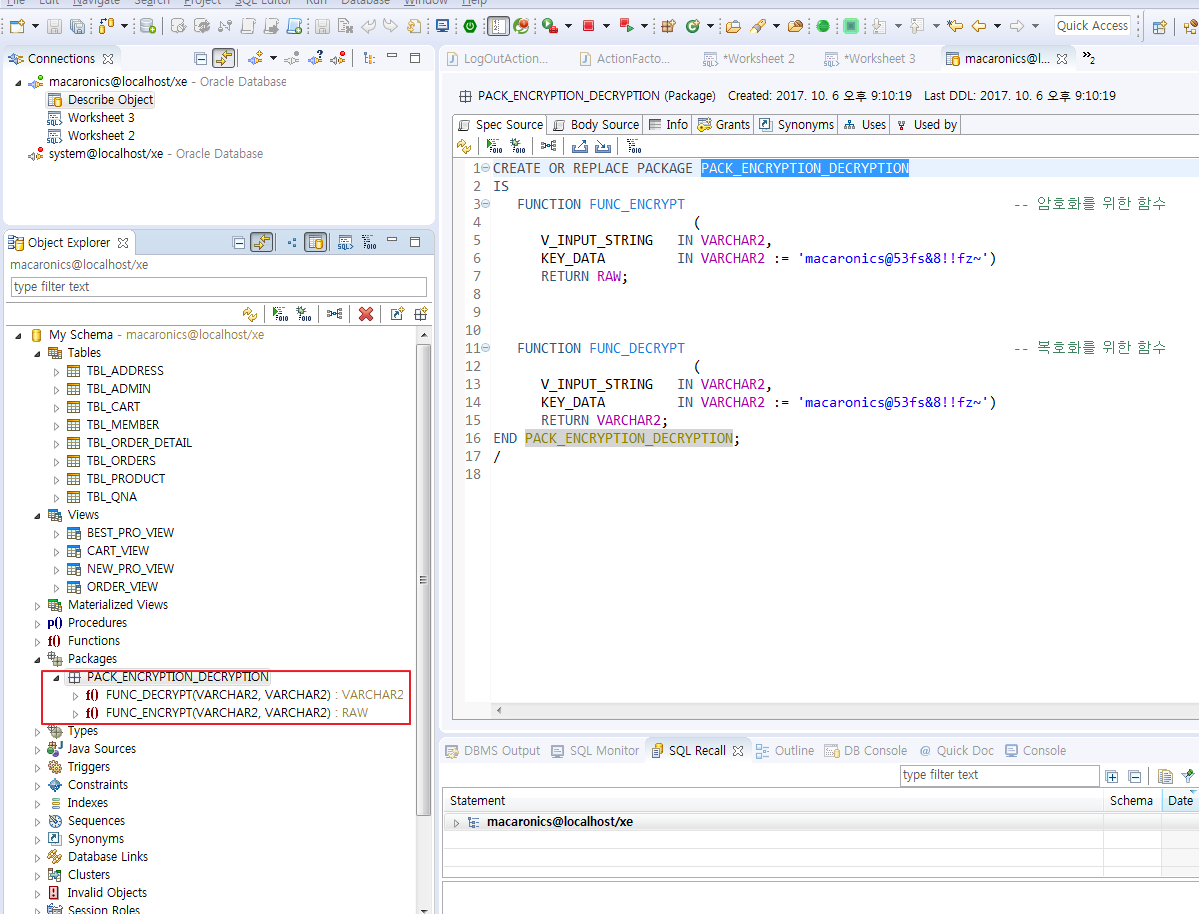
Task: Click the refresh icon below Spec Source tab
Action: [x=464, y=146]
